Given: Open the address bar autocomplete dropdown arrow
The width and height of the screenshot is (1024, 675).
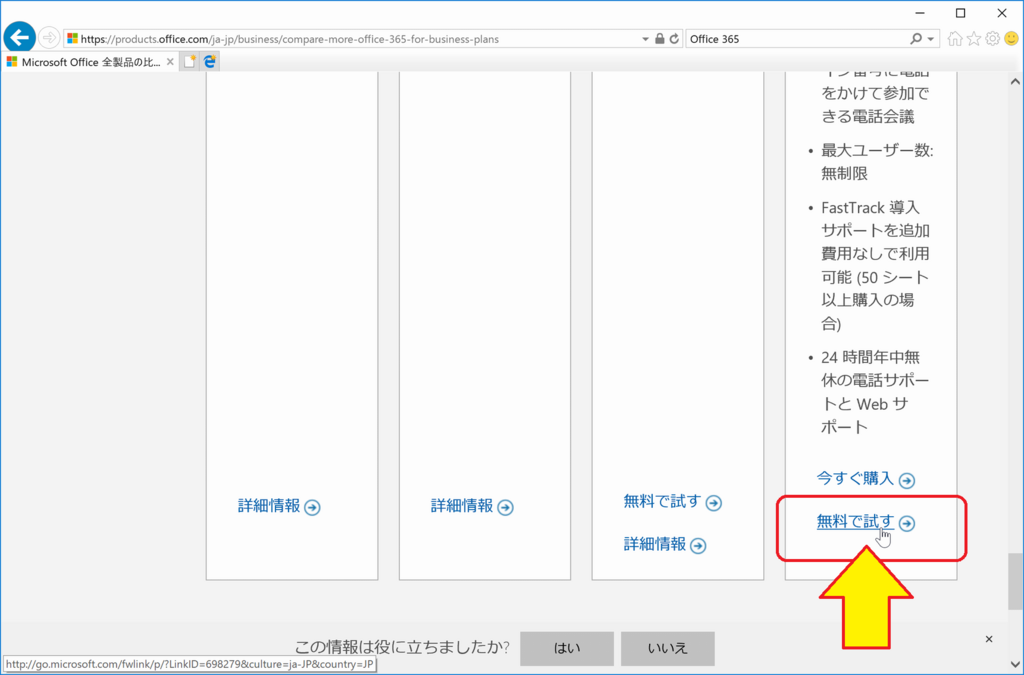Looking at the screenshot, I should (645, 39).
